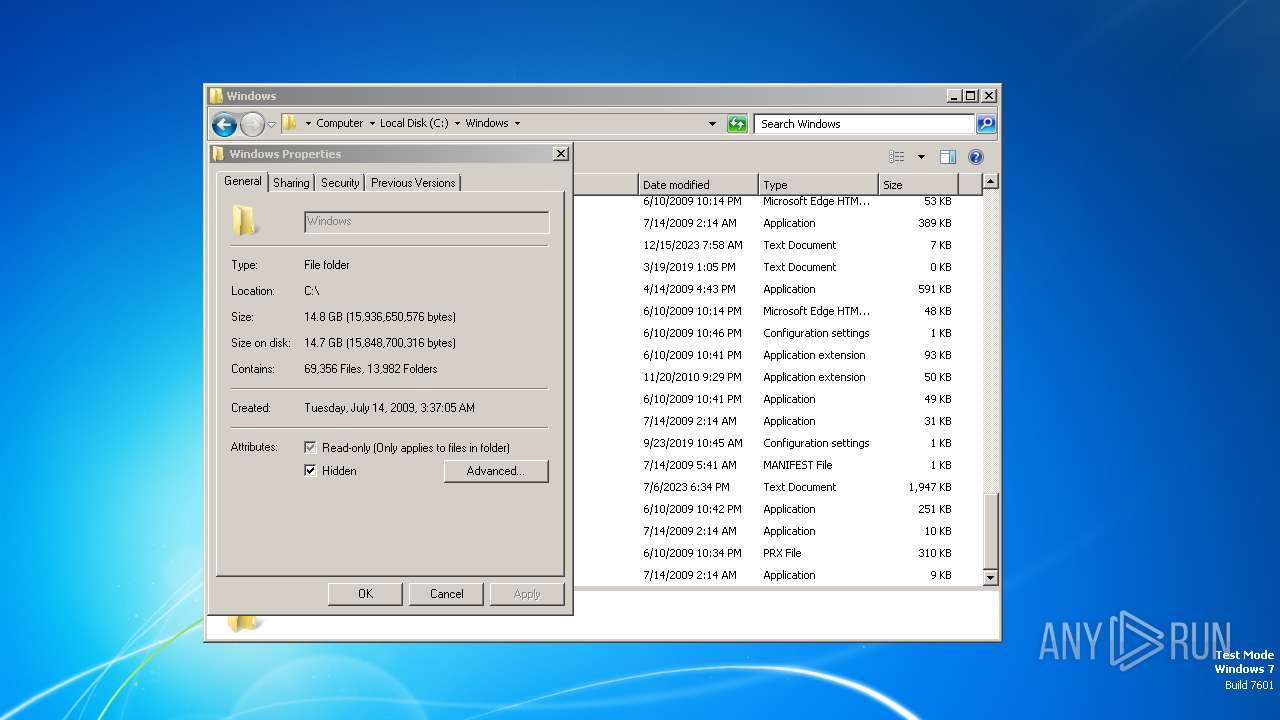This screenshot has height=720, width=1280.
Task: Click Windows in the address breadcrumb
Action: click(487, 124)
